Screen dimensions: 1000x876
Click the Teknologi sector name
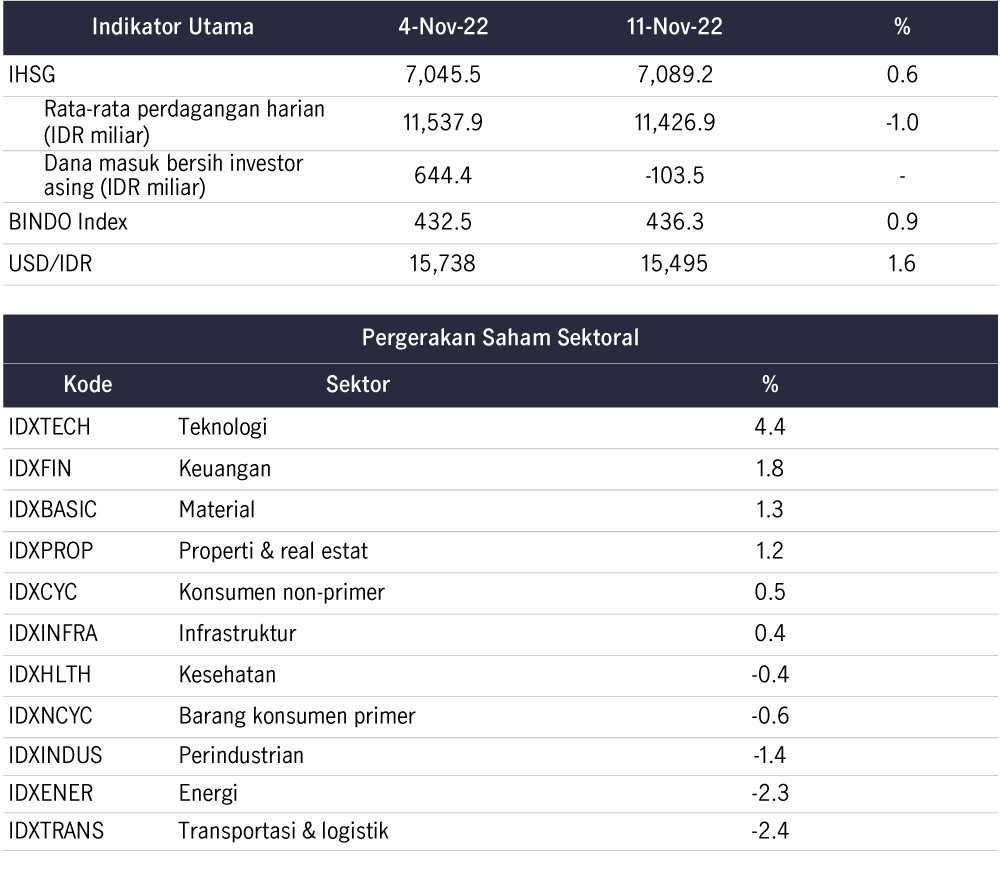[x=223, y=428]
